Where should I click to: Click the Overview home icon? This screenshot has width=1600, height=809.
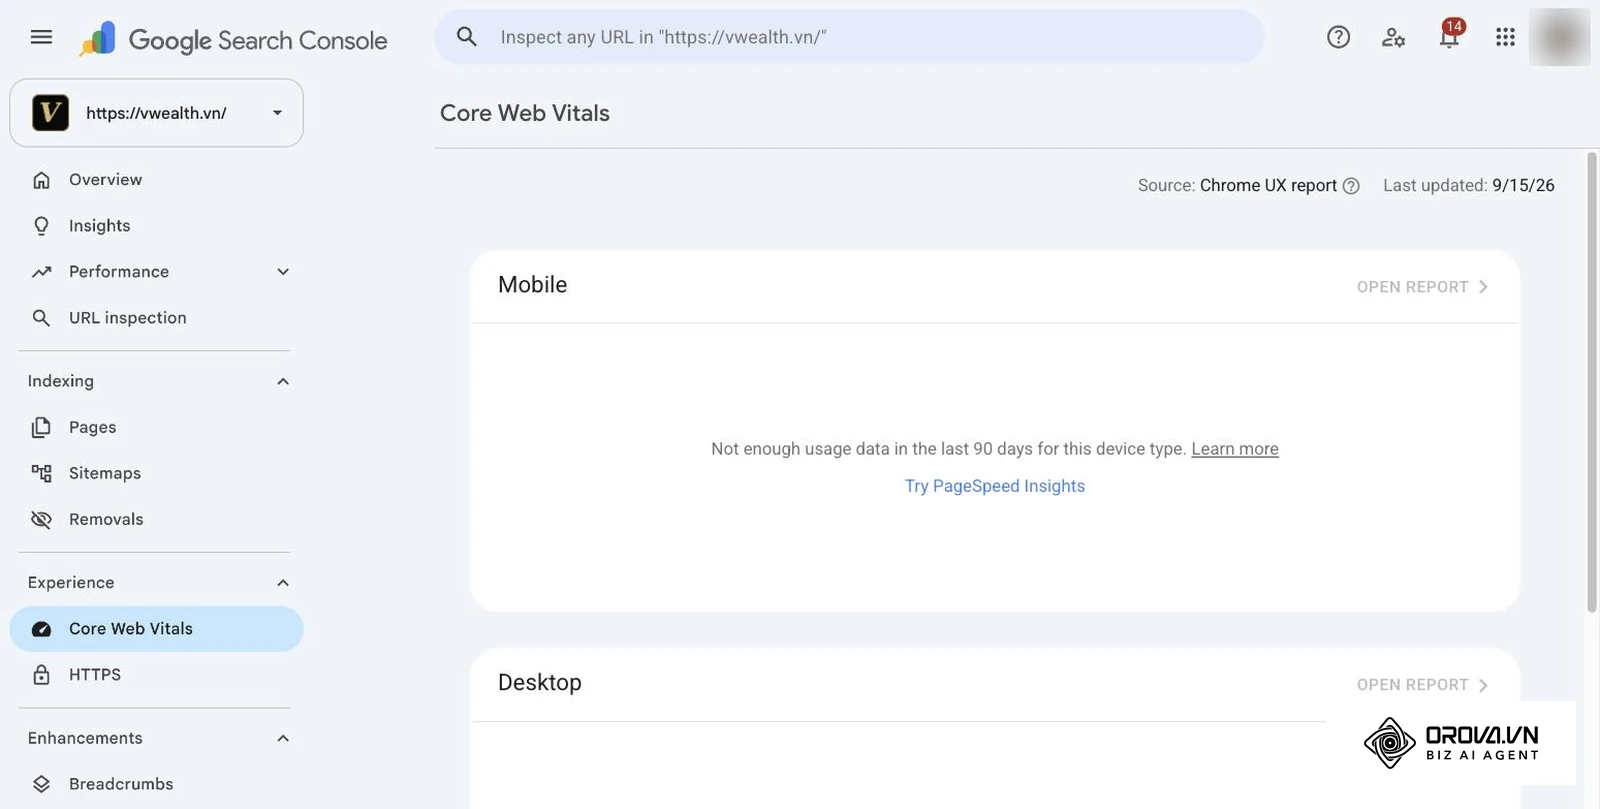click(x=41, y=180)
